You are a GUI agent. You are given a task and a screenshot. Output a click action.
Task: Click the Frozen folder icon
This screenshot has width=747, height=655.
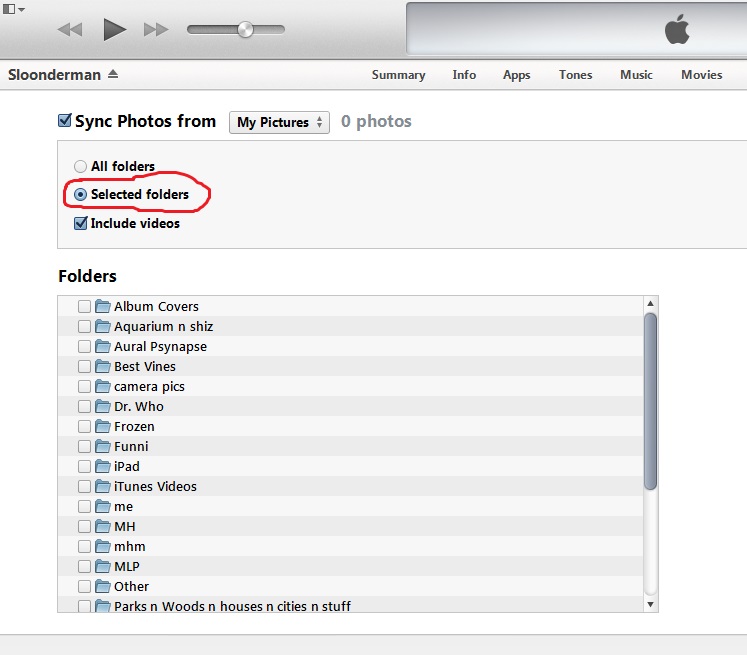pos(102,426)
